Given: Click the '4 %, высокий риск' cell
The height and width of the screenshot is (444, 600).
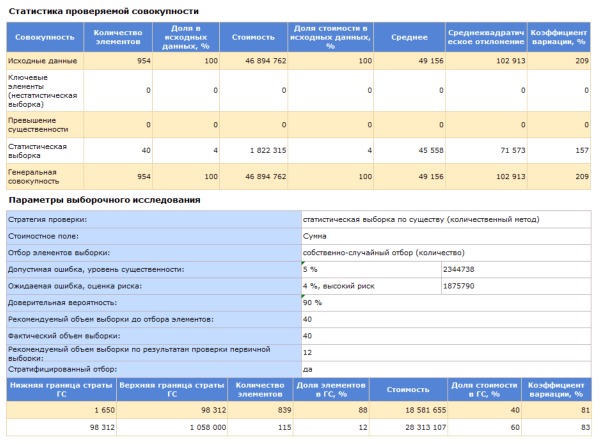Looking at the screenshot, I should (x=371, y=286).
